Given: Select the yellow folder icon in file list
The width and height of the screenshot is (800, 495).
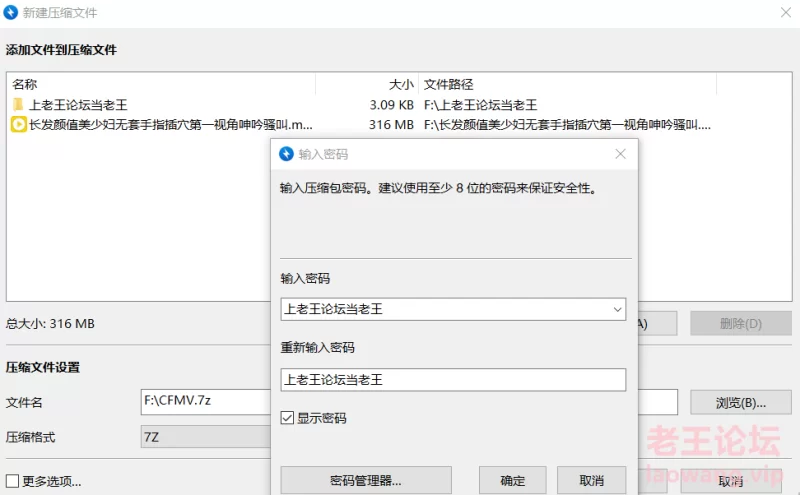Looking at the screenshot, I should 18,105.
